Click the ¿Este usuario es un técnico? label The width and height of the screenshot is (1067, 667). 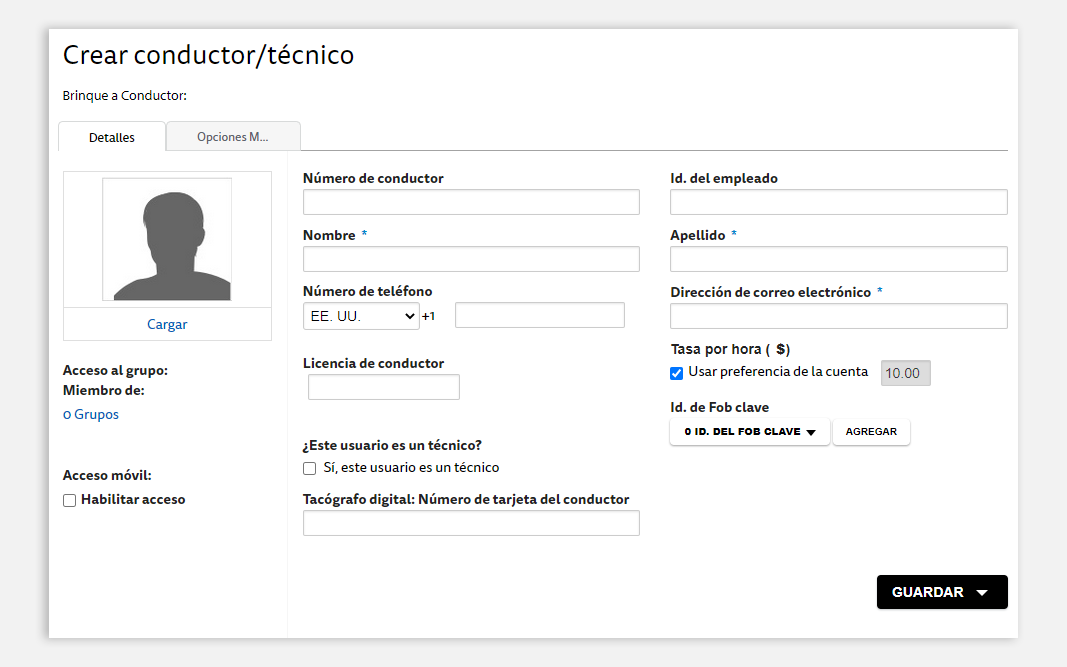click(392, 445)
